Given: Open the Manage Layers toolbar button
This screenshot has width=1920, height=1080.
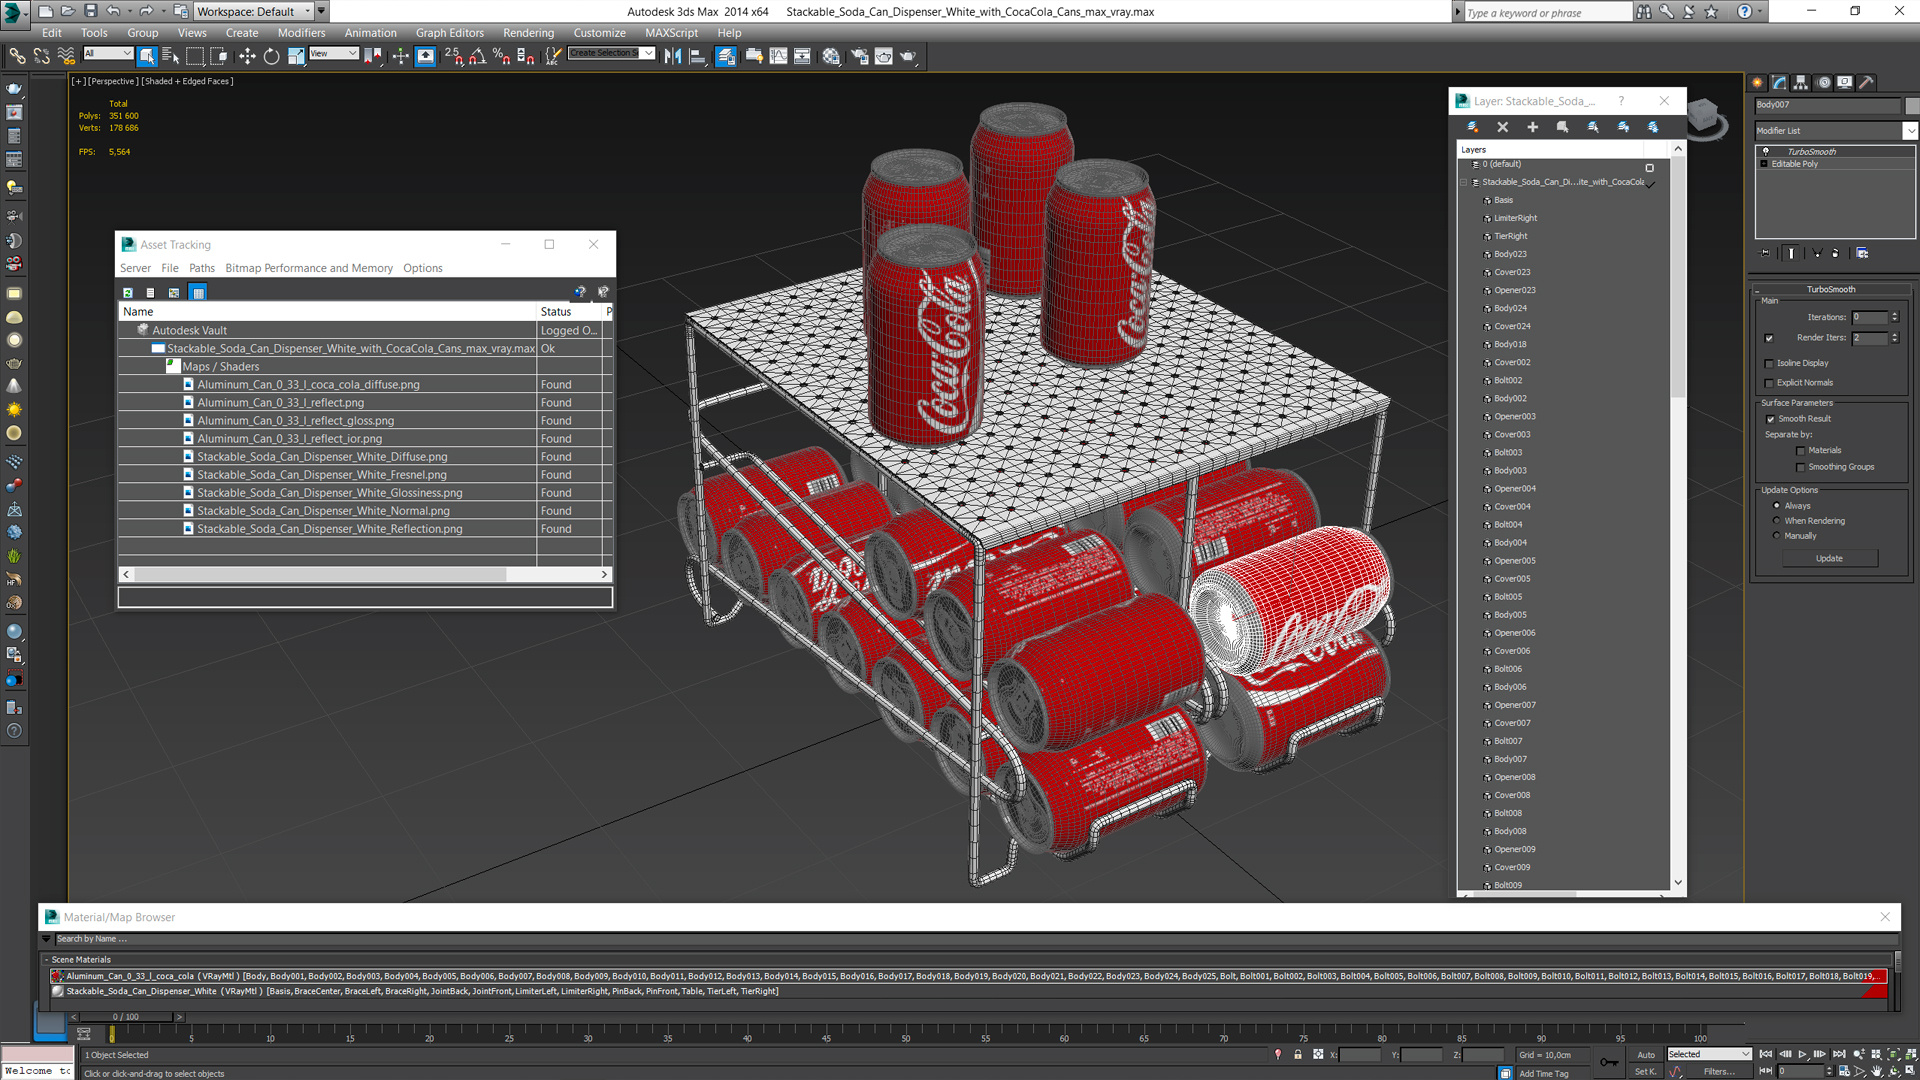Looking at the screenshot, I should (726, 56).
